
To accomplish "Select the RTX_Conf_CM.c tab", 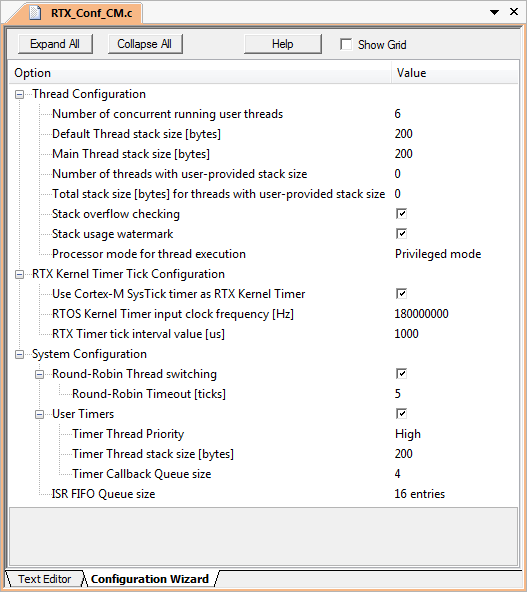I will pos(76,13).
